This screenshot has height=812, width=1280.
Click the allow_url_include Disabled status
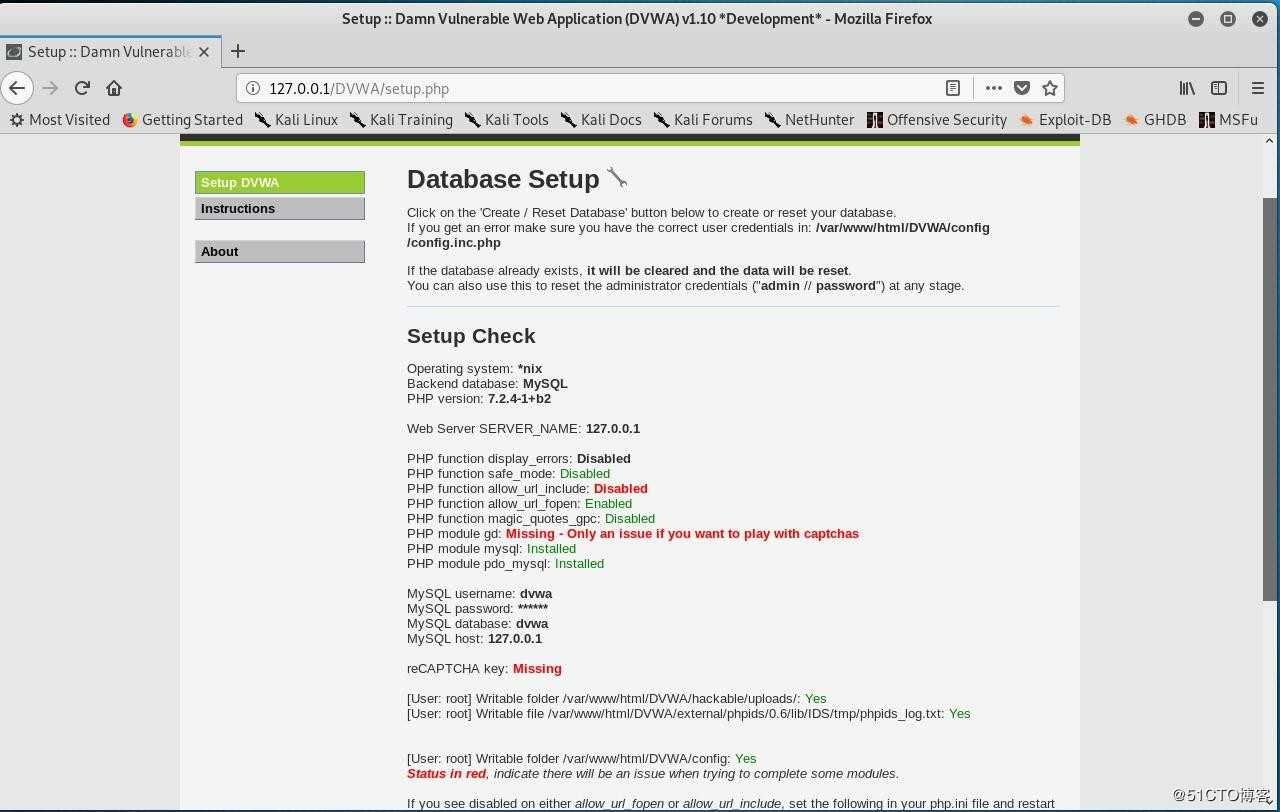[621, 488]
